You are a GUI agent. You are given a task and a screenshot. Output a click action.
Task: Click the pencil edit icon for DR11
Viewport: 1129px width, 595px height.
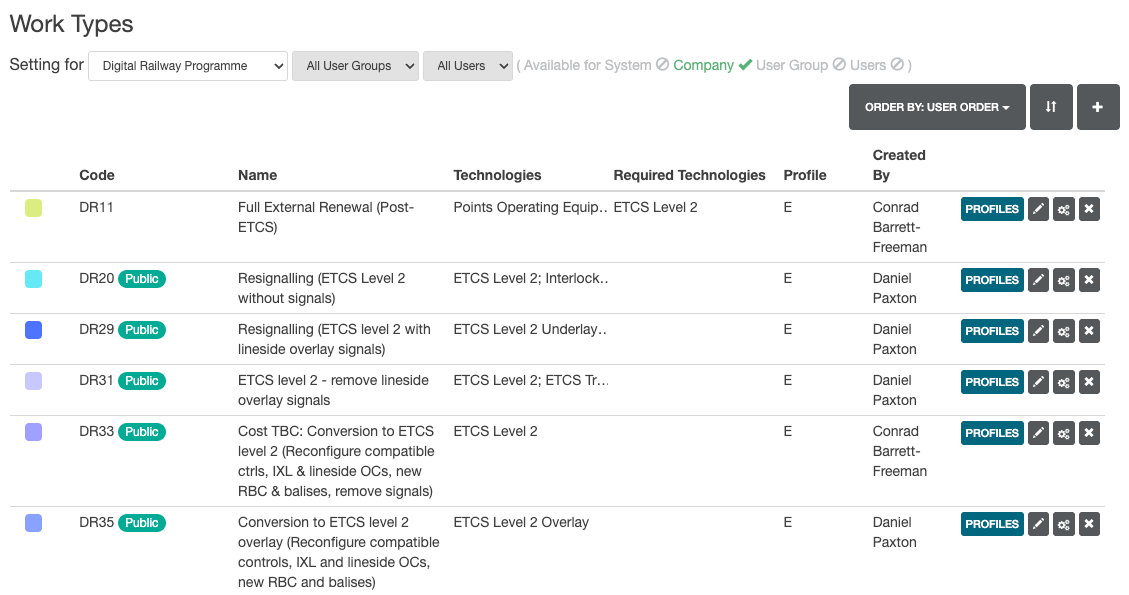(1038, 209)
